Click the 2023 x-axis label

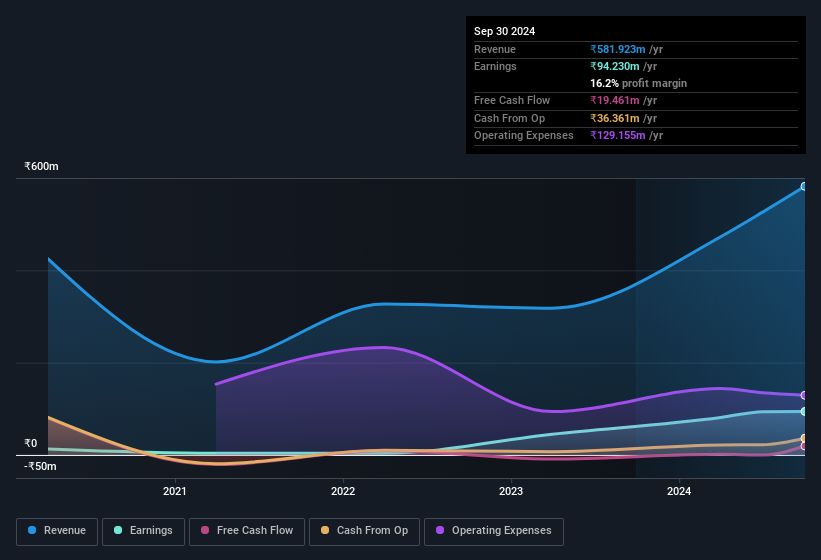pos(511,491)
